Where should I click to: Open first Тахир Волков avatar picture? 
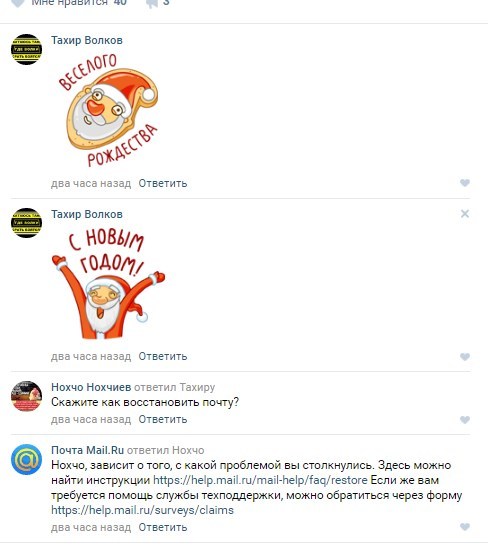click(27, 49)
